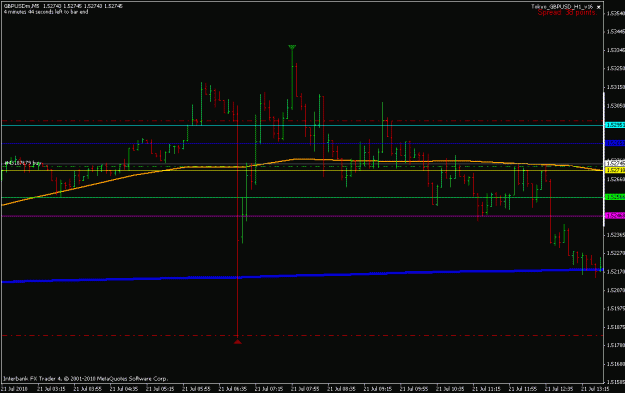Select the yellow price label on the price axis
The height and width of the screenshot is (393, 625).
point(615,170)
